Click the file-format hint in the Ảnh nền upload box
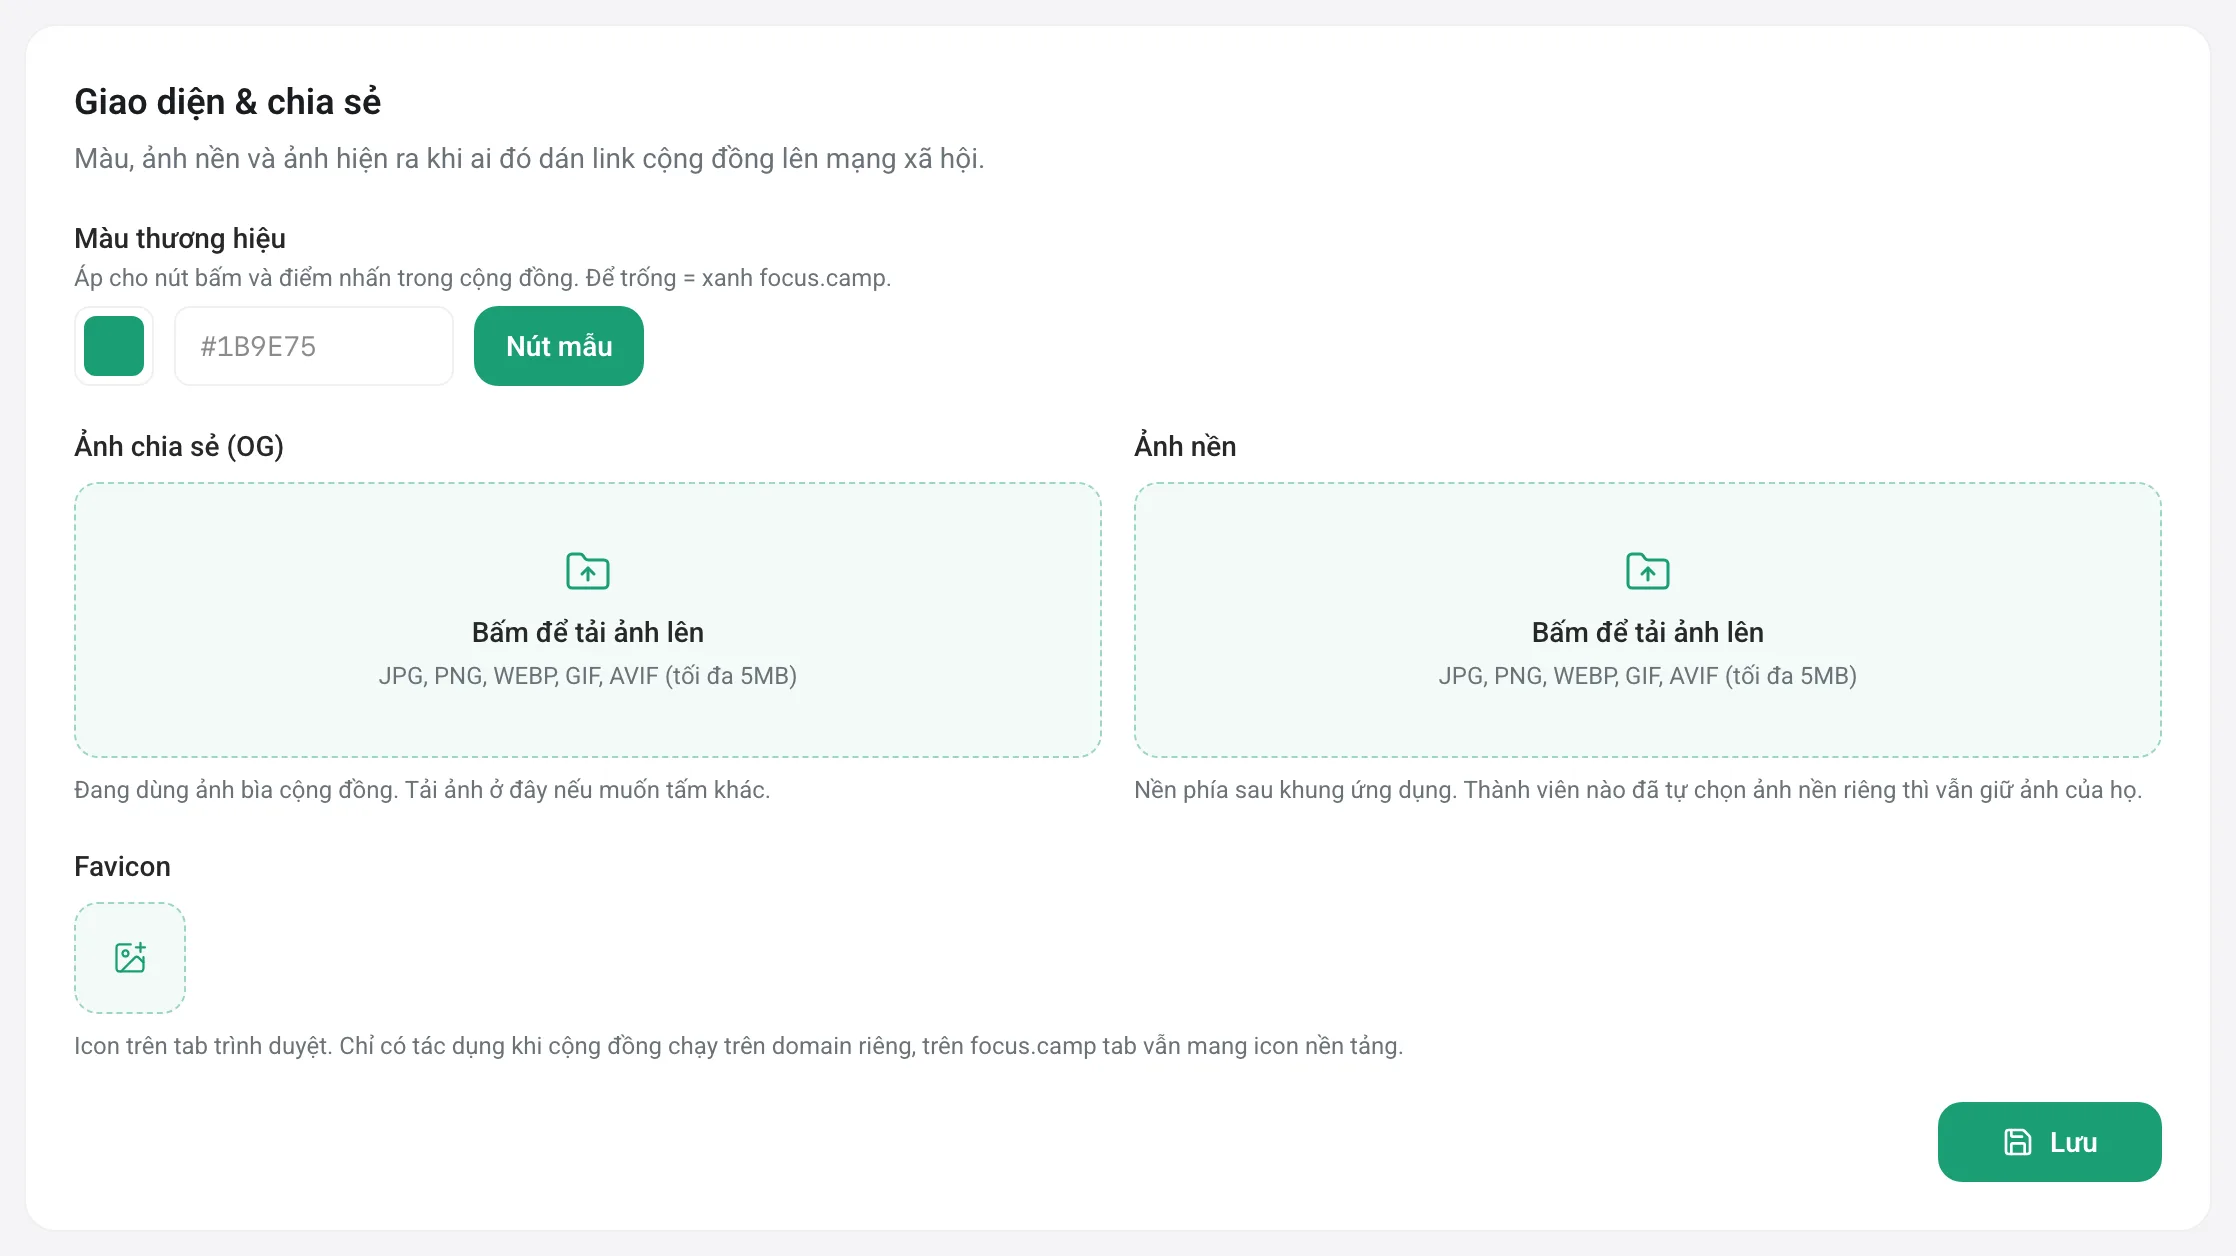The width and height of the screenshot is (2236, 1256). point(1648,676)
